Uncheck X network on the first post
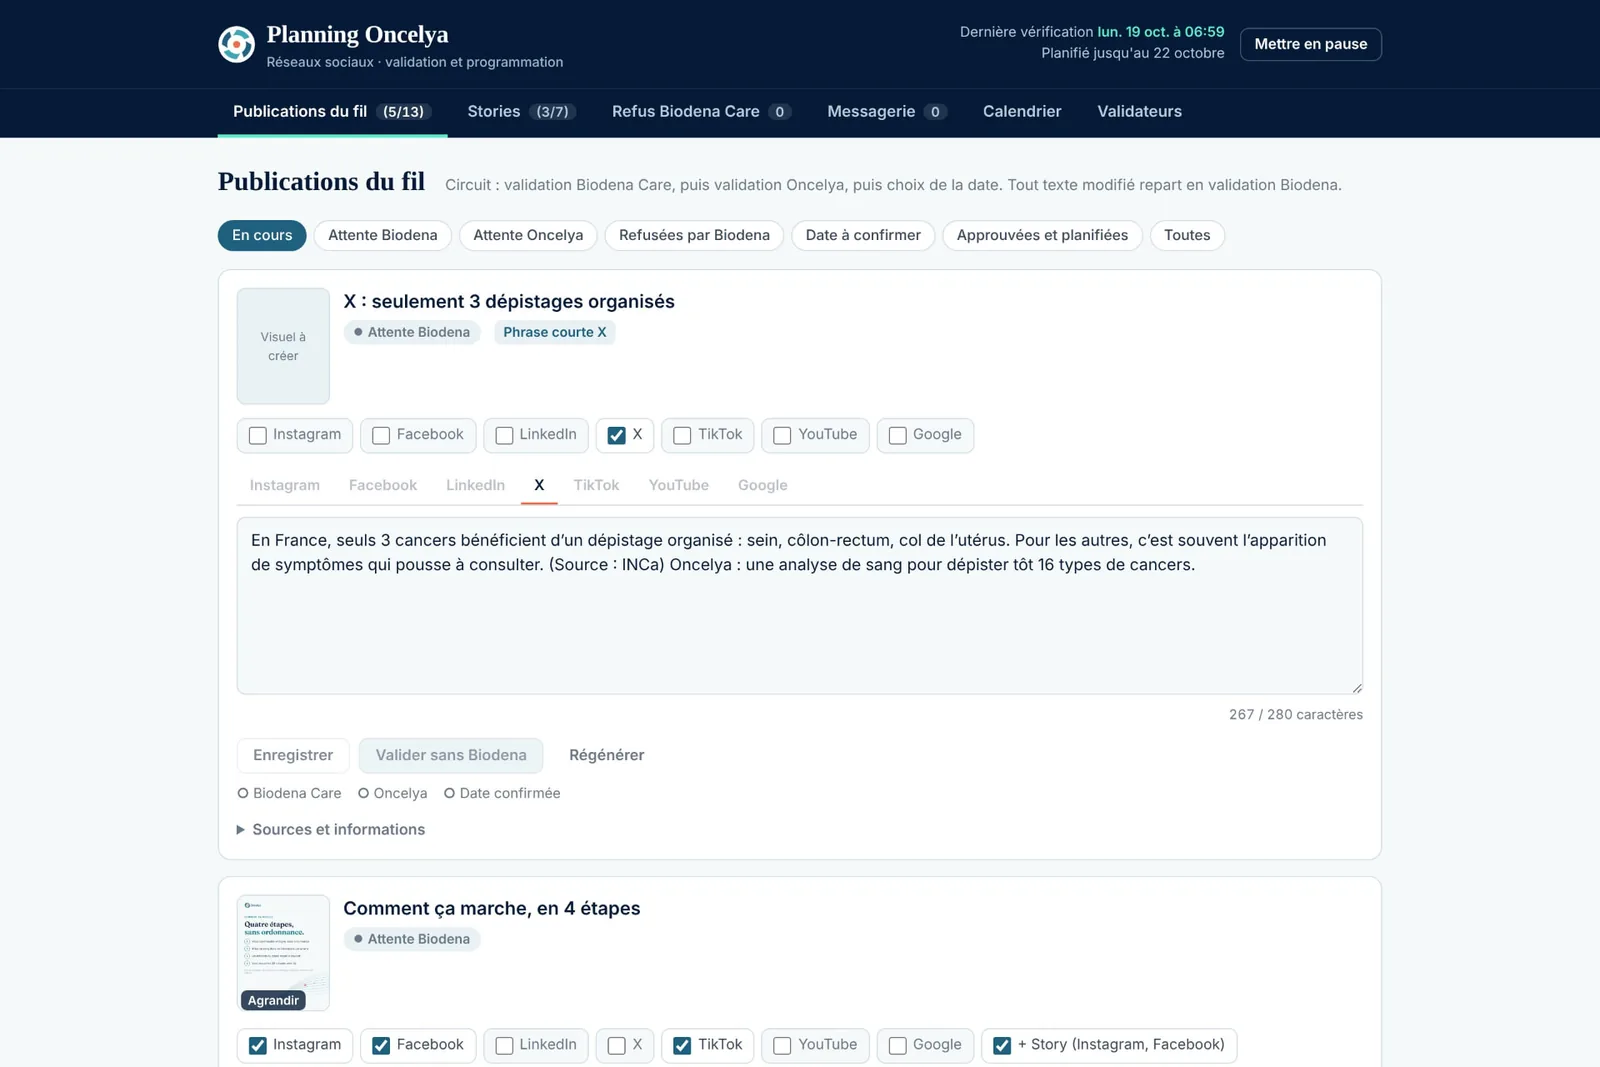This screenshot has height=1067, width=1600. coord(617,435)
